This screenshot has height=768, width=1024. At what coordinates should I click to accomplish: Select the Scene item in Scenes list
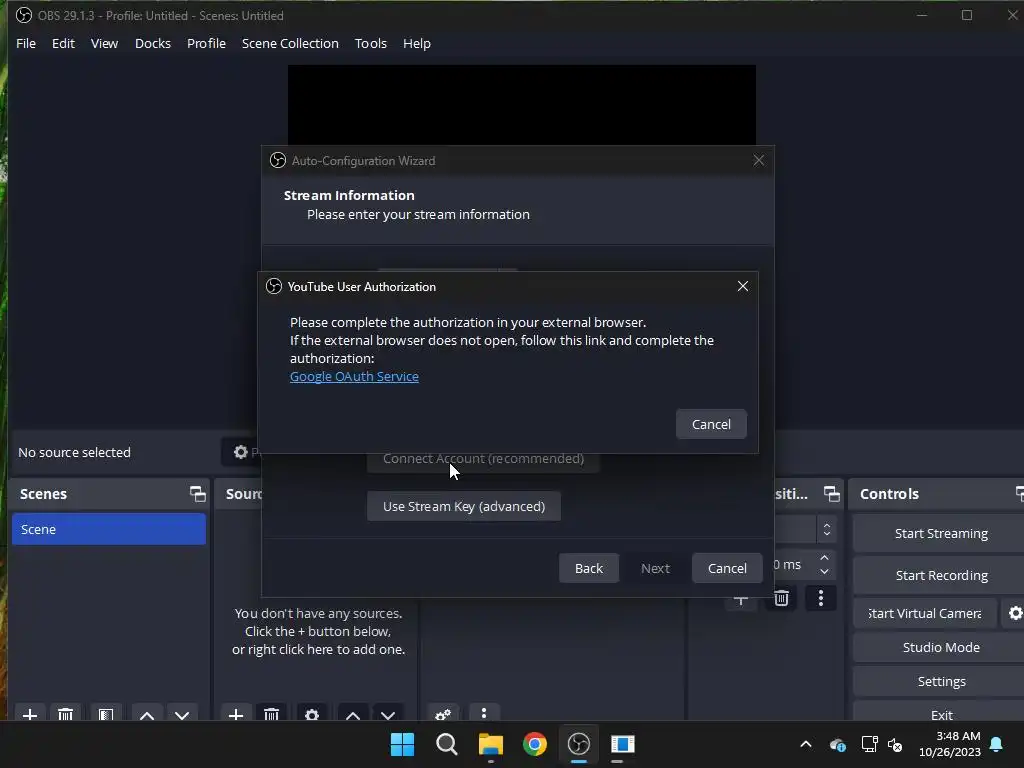(x=108, y=529)
